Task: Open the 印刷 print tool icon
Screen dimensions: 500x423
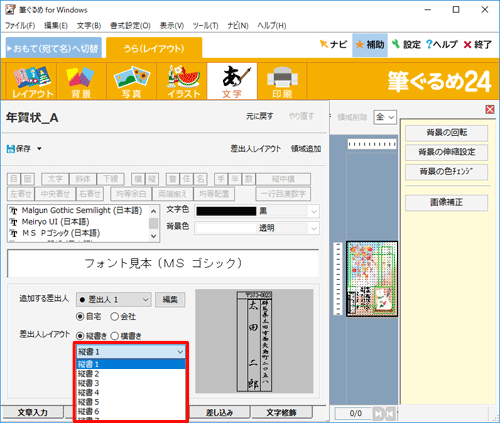Action: (282, 81)
